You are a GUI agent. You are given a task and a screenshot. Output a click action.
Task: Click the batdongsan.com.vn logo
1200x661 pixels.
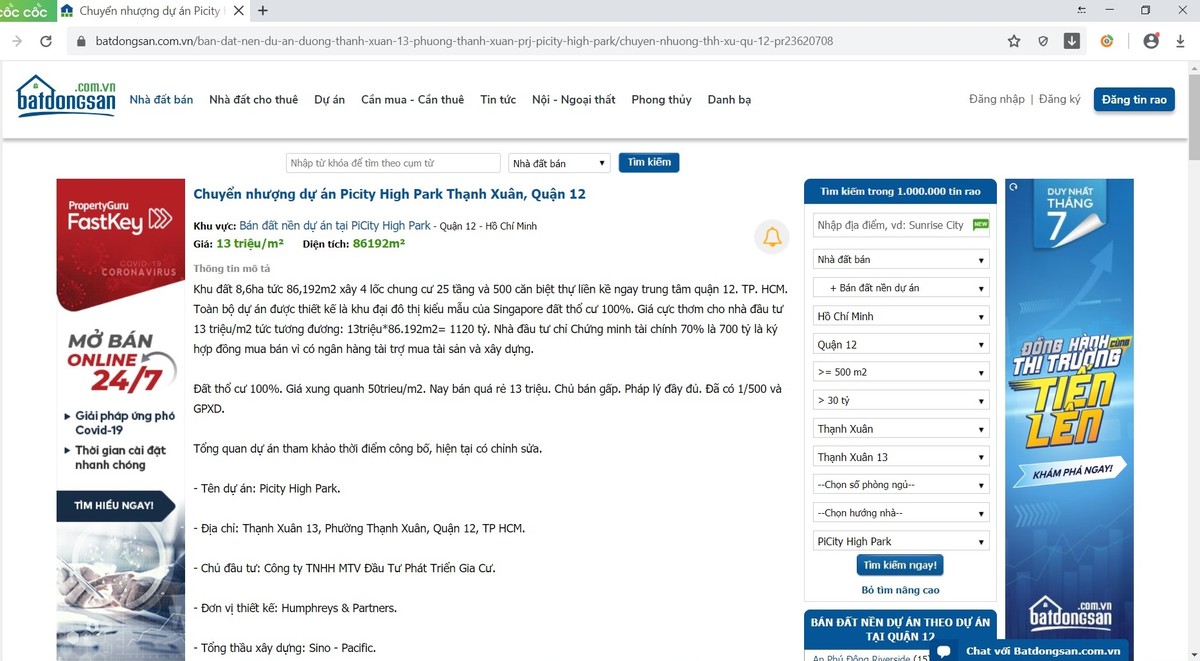66,97
